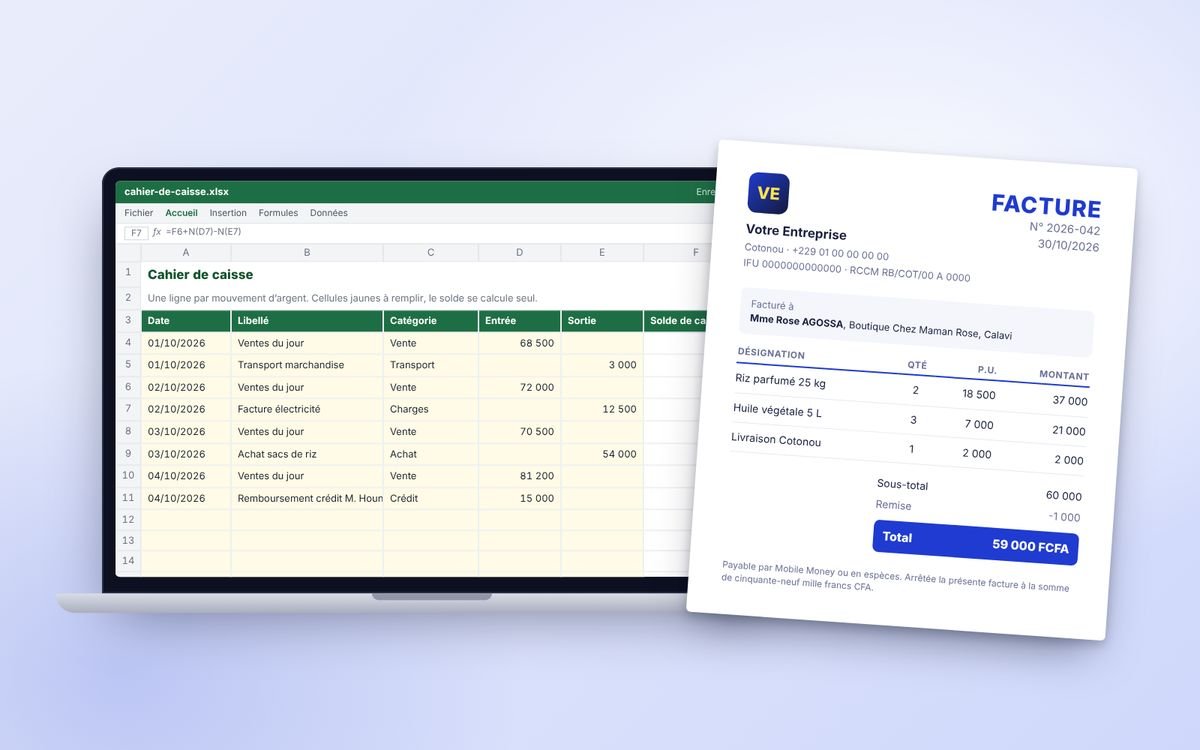Screen dimensions: 1200x750
Task: Select the 12 500 sortie cell
Action: [x=602, y=409]
